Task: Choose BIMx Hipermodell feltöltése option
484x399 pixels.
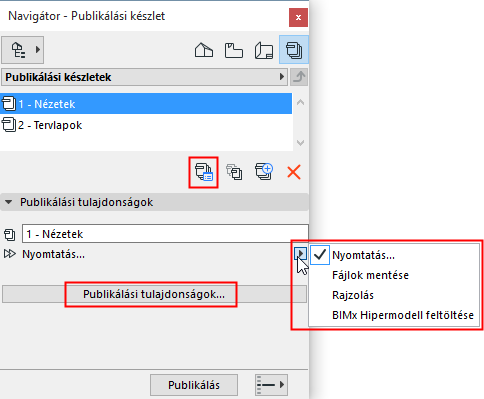Action: point(395,315)
